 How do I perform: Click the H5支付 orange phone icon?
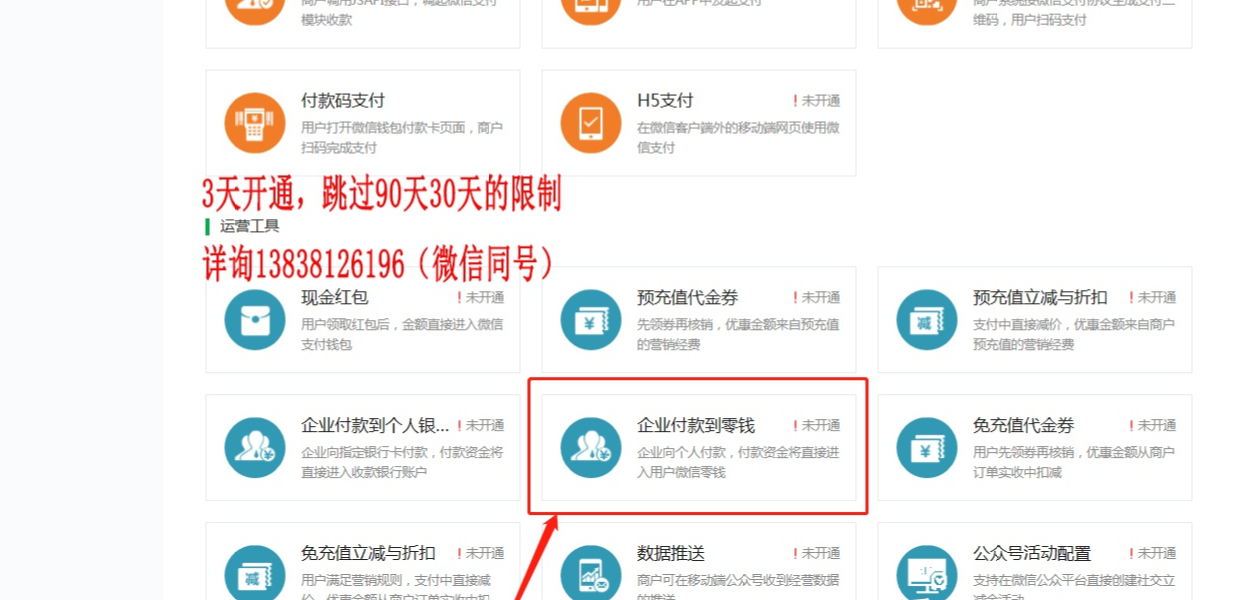pyautogui.click(x=591, y=123)
